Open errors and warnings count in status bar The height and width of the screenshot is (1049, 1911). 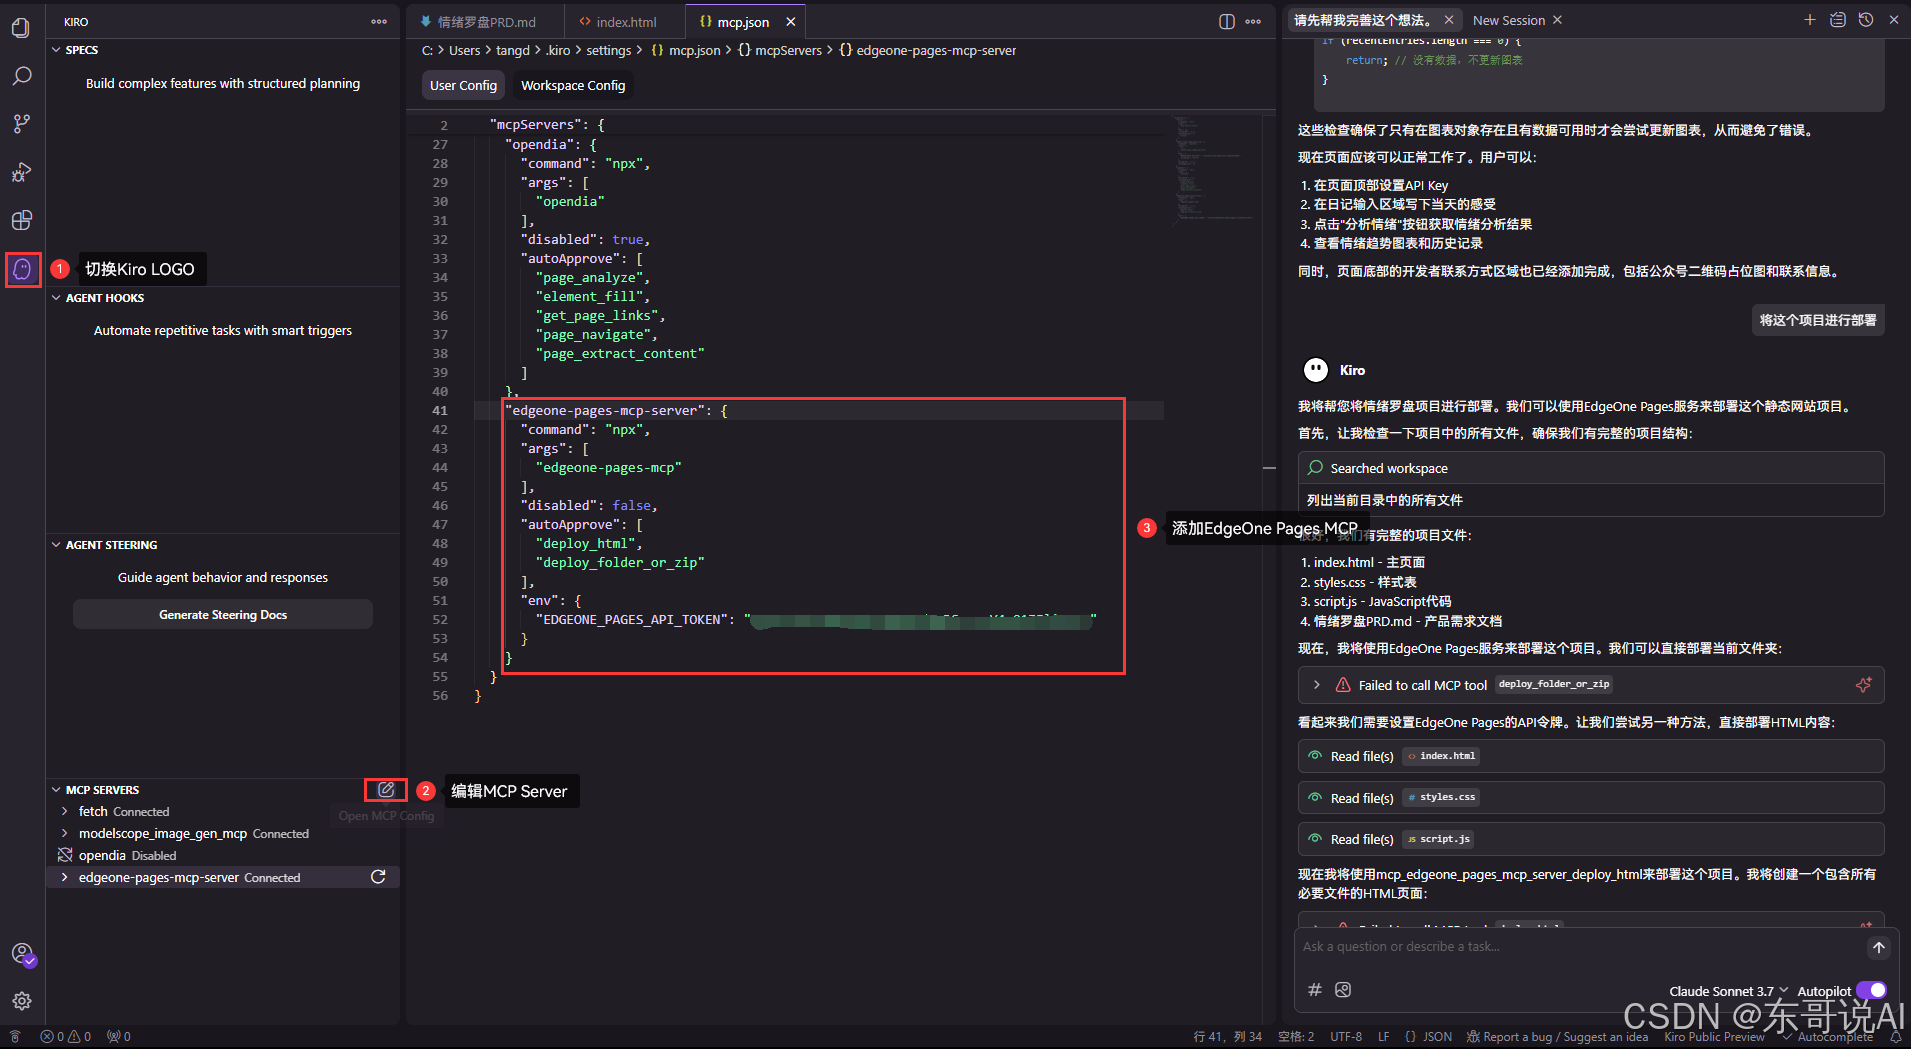pyautogui.click(x=66, y=1037)
